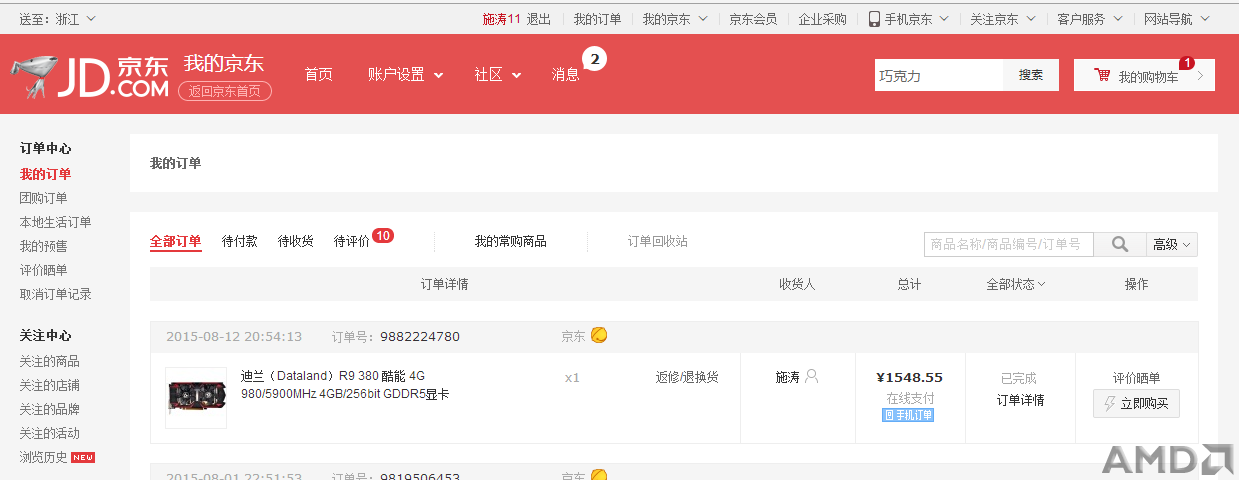Click the order total ¥1548.55

[909, 377]
